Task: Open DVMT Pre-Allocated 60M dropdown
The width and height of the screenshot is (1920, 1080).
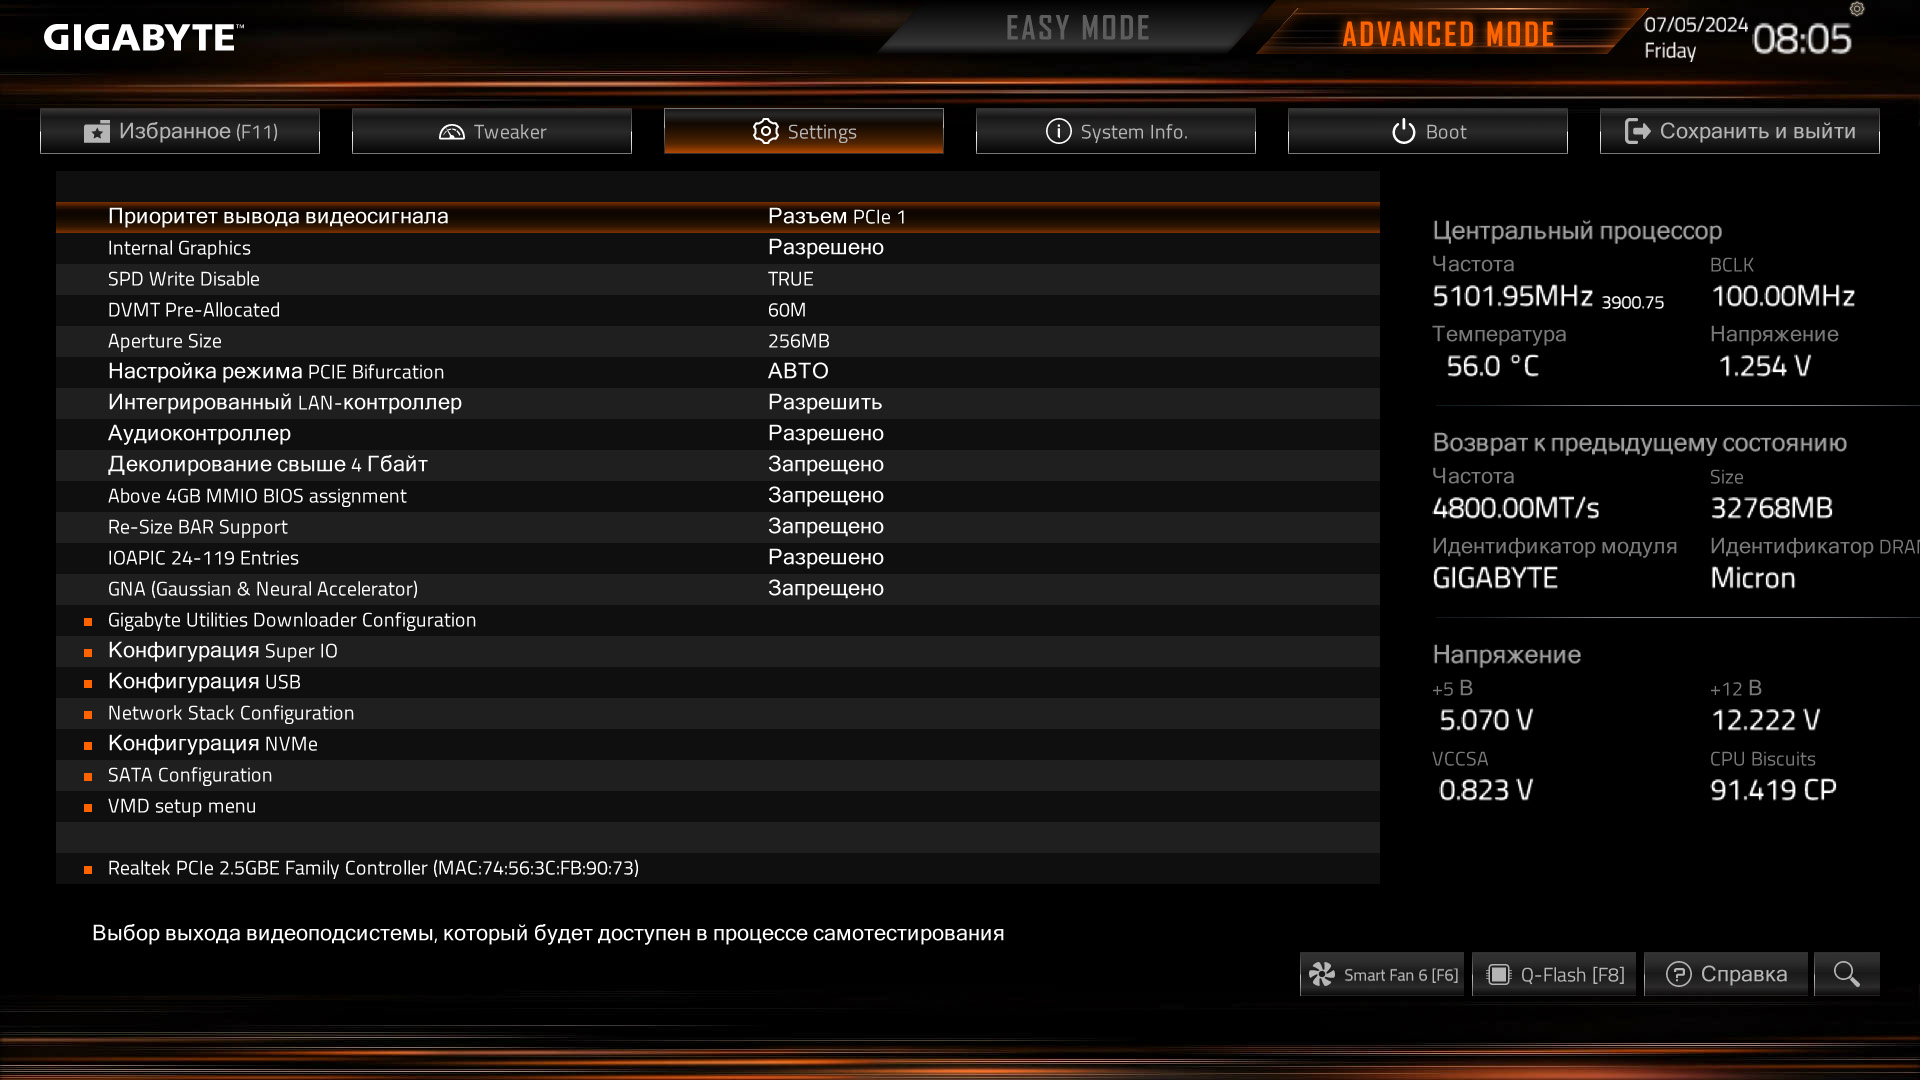Action: [787, 310]
